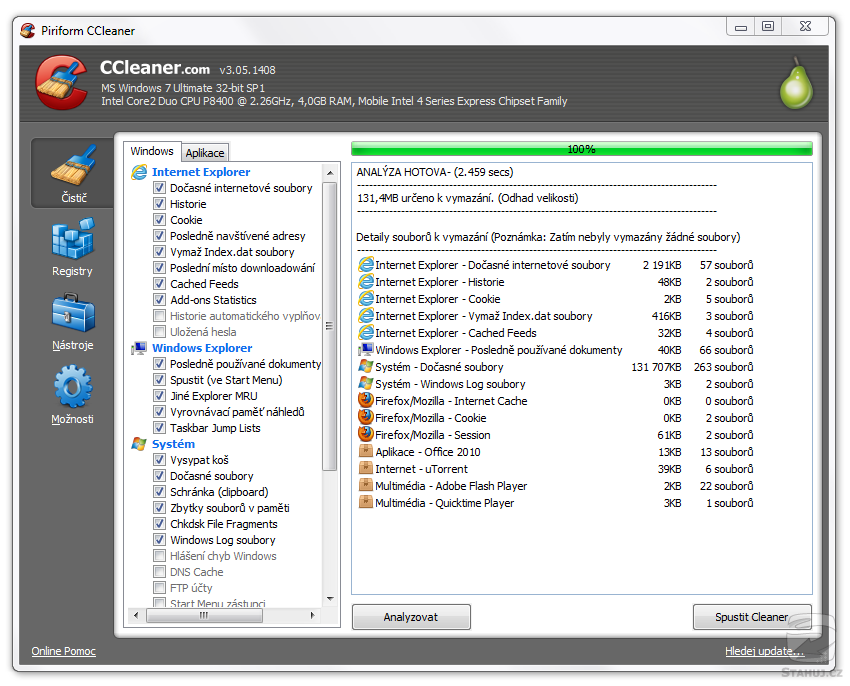Uncheck the IE Historie checkbox

(x=159, y=204)
